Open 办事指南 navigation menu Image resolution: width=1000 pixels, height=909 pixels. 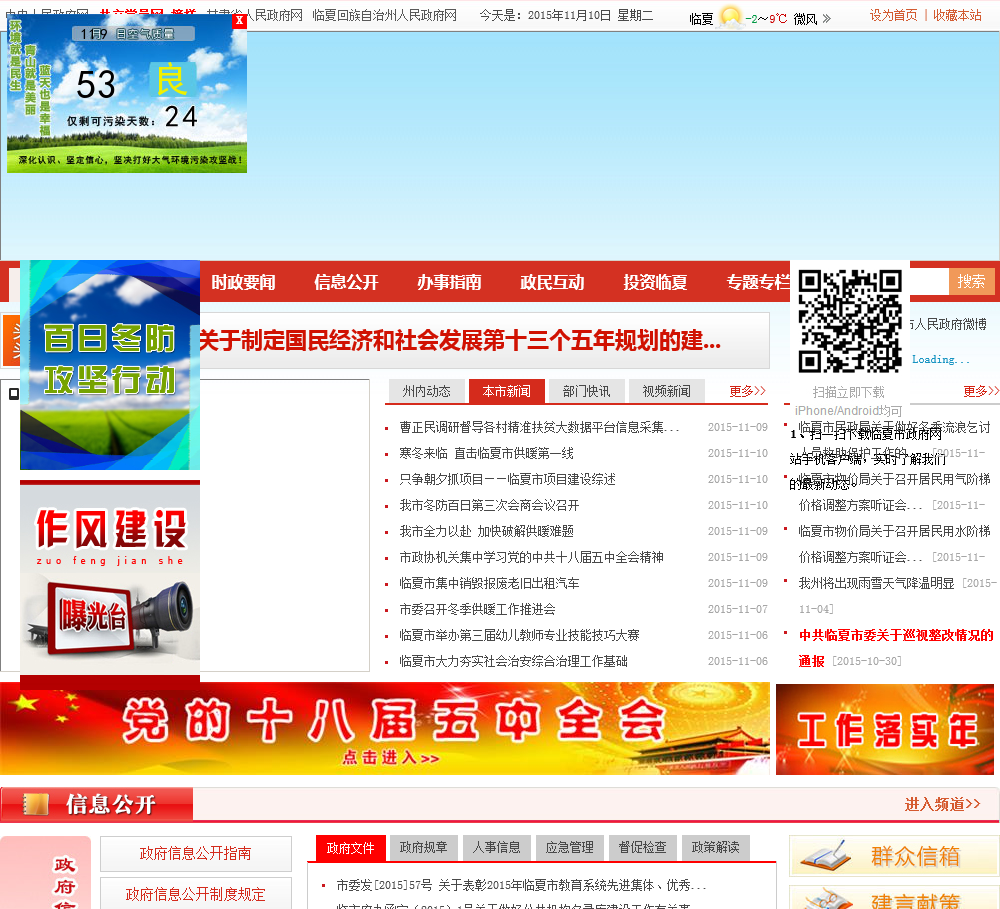point(449,282)
